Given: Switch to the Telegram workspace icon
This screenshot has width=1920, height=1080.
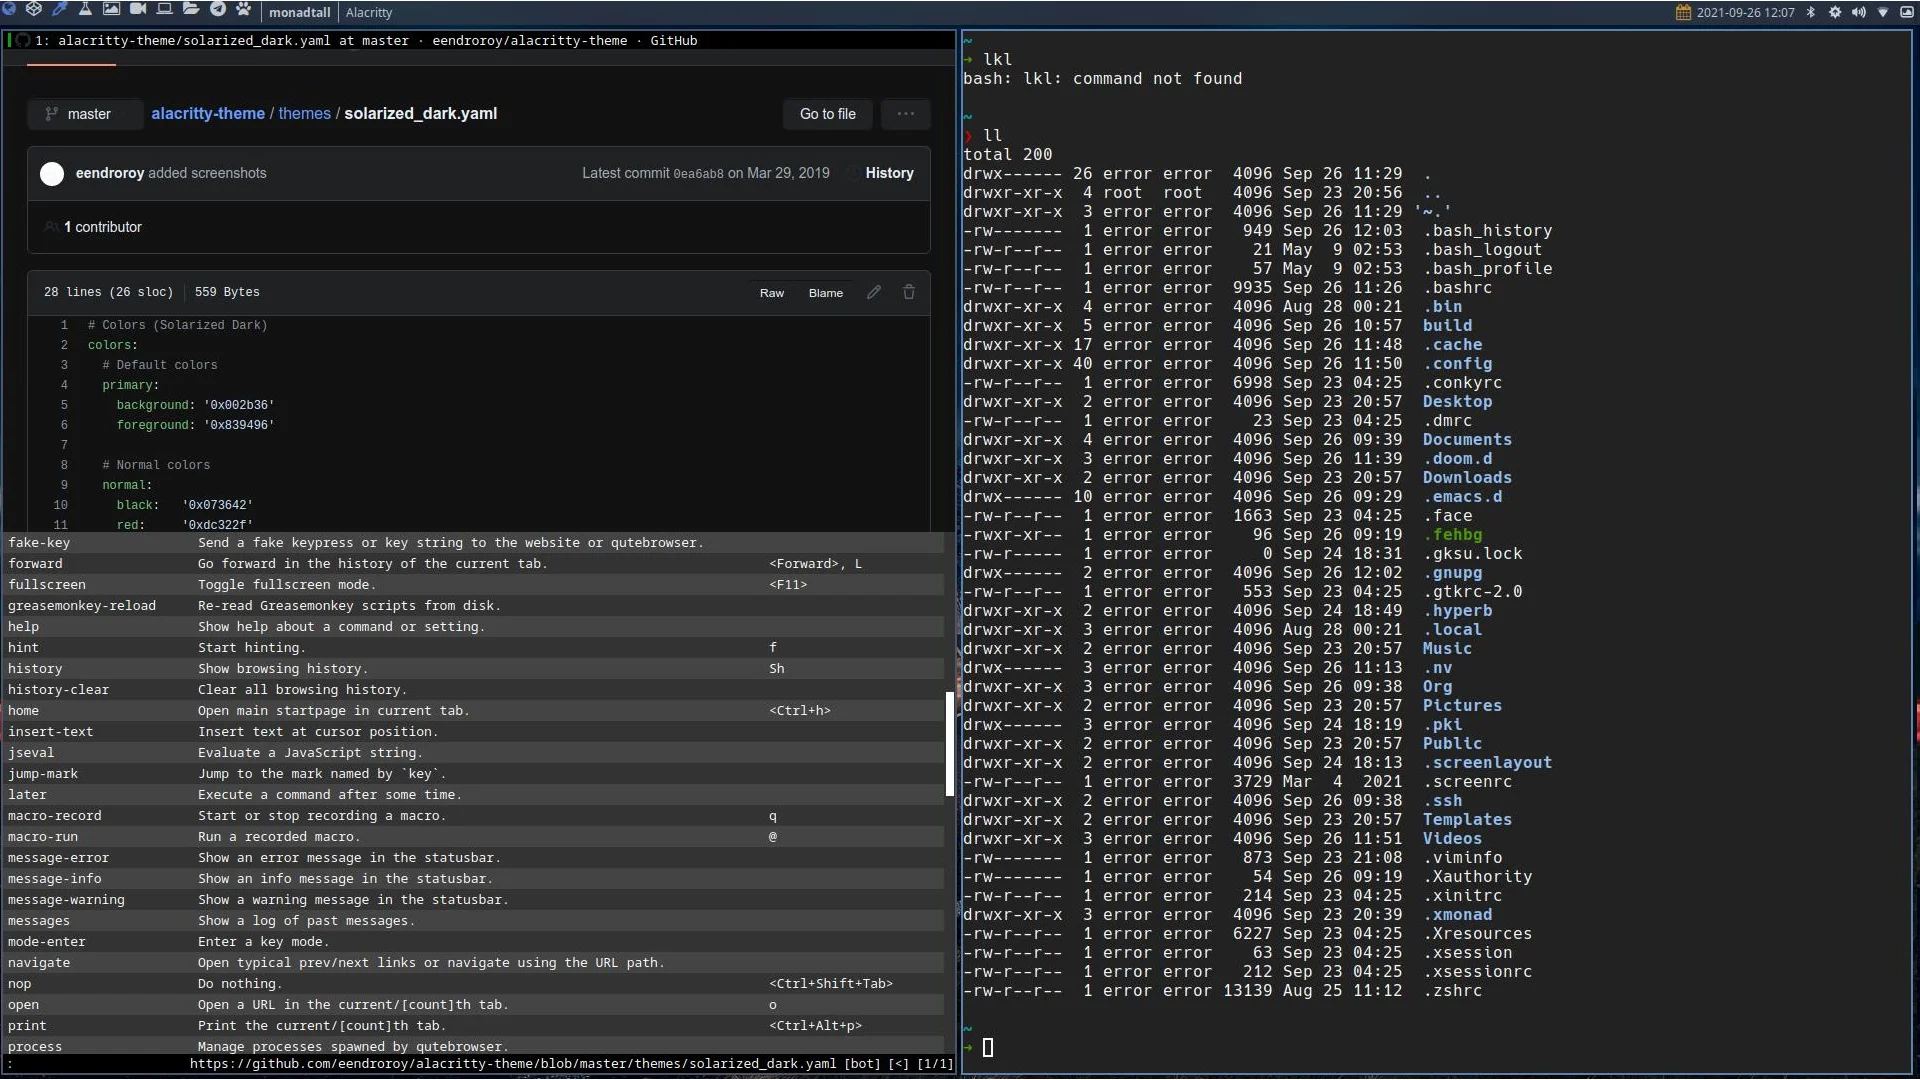Looking at the screenshot, I should pos(218,9).
